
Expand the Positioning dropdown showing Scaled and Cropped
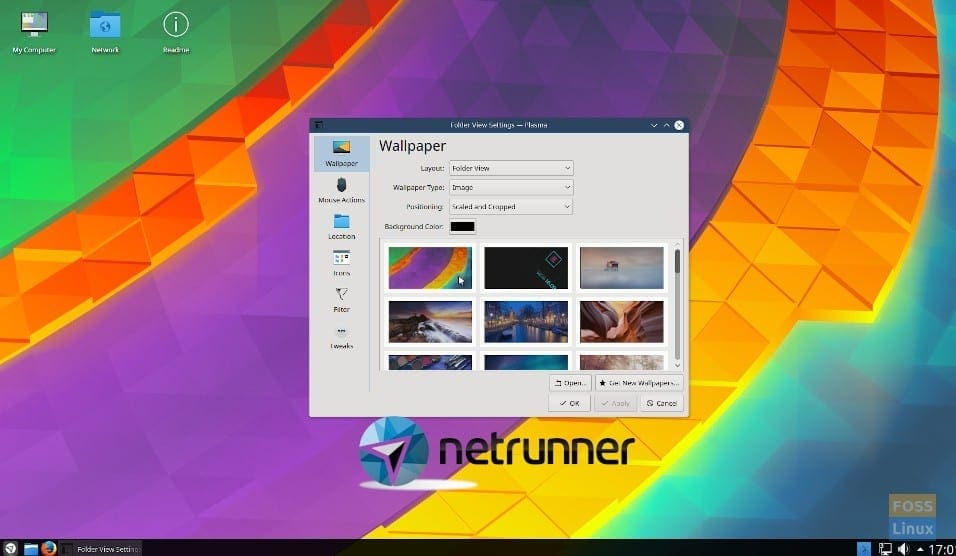511,207
